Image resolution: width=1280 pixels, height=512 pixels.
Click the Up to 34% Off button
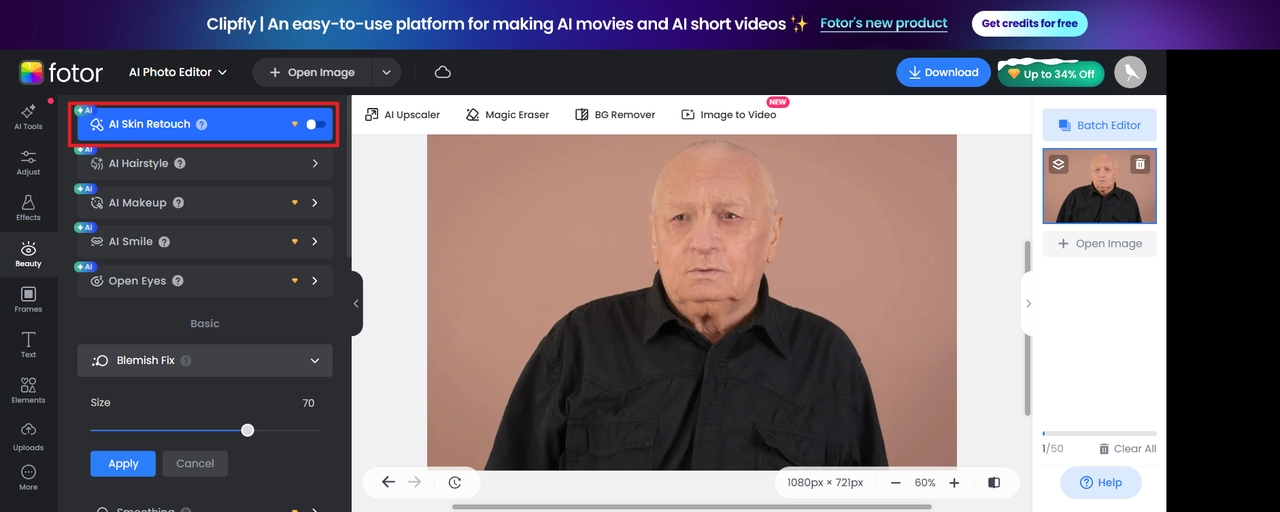[x=1050, y=74]
